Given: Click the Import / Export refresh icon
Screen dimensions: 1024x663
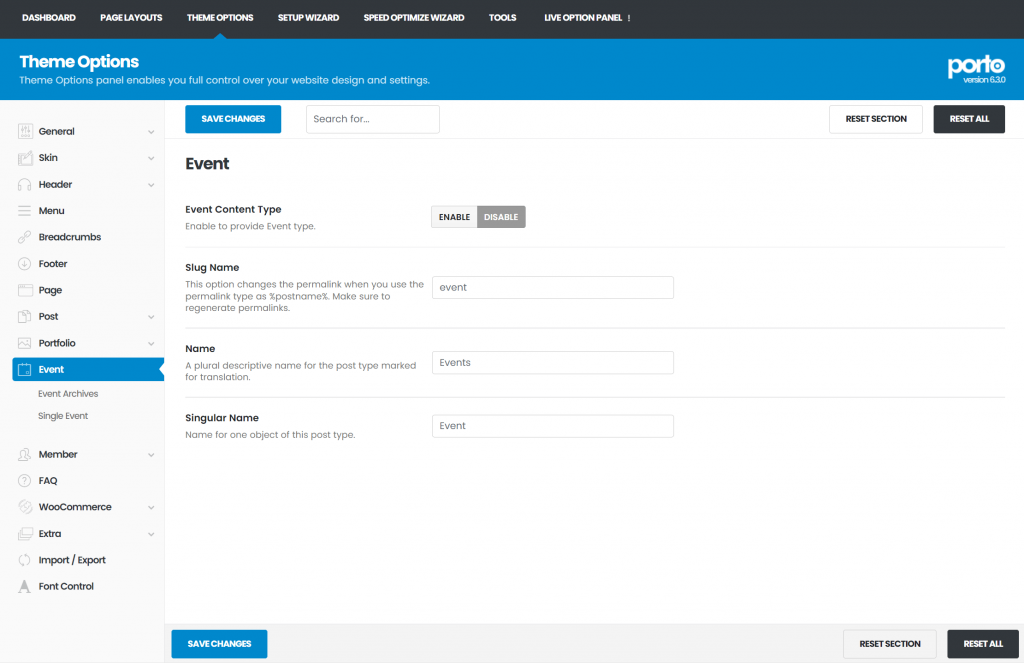Looking at the screenshot, I should [25, 560].
